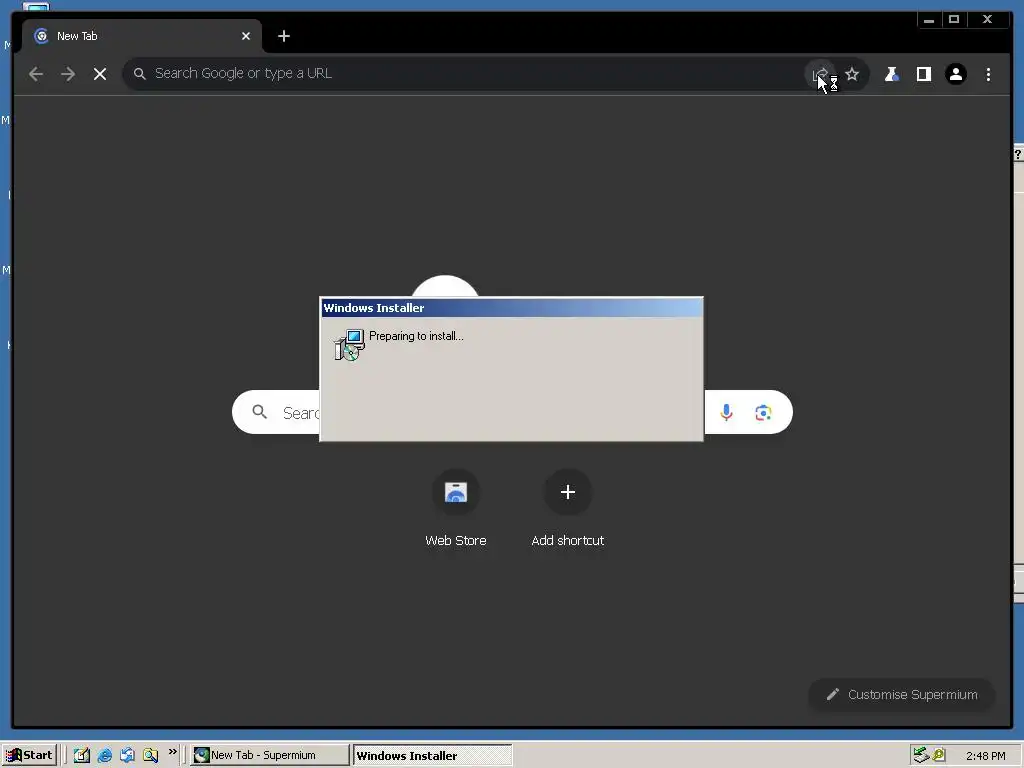Click the network system tray icon
The height and width of the screenshot is (768, 1024).
point(920,755)
